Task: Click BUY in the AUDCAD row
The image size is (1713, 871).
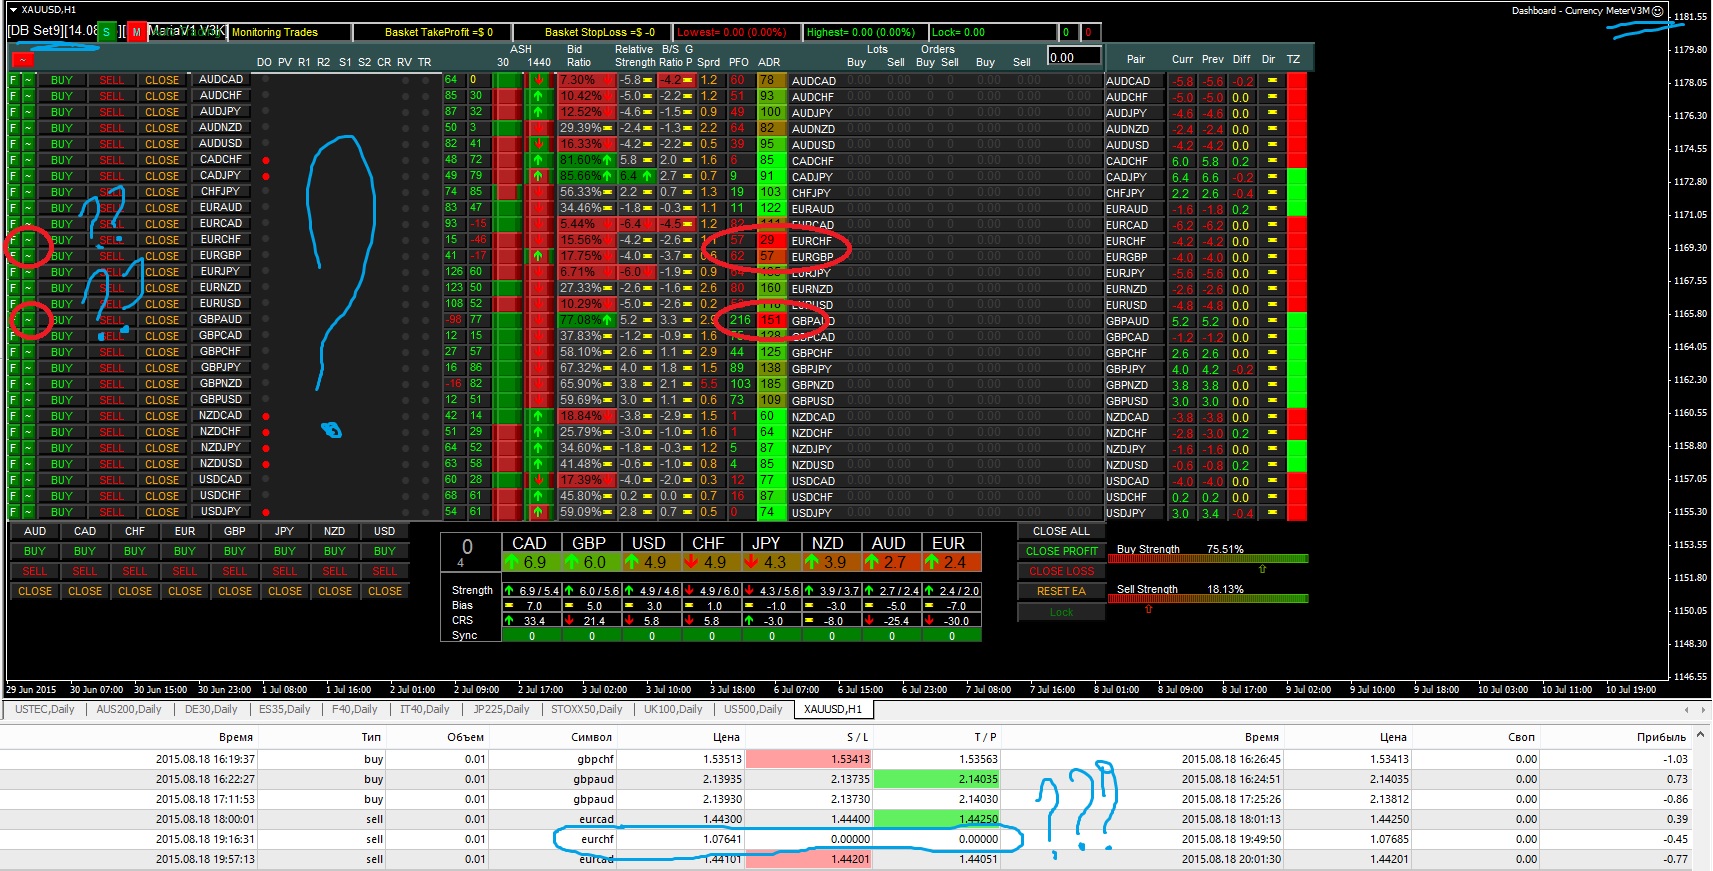Action: [x=61, y=80]
